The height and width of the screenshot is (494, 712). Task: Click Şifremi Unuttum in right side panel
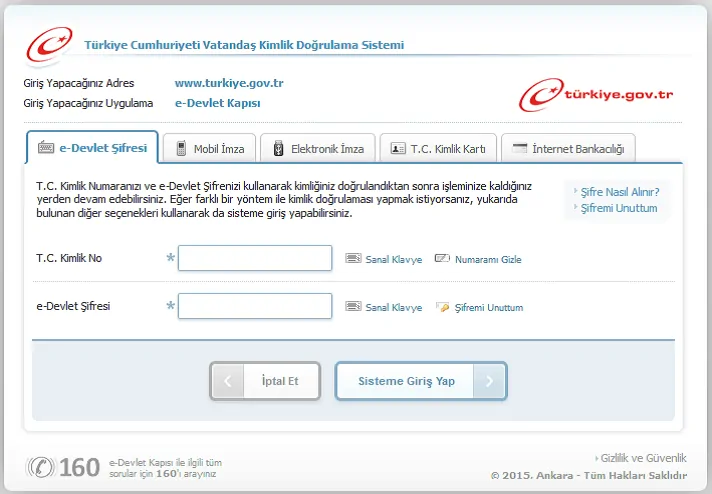tap(619, 208)
